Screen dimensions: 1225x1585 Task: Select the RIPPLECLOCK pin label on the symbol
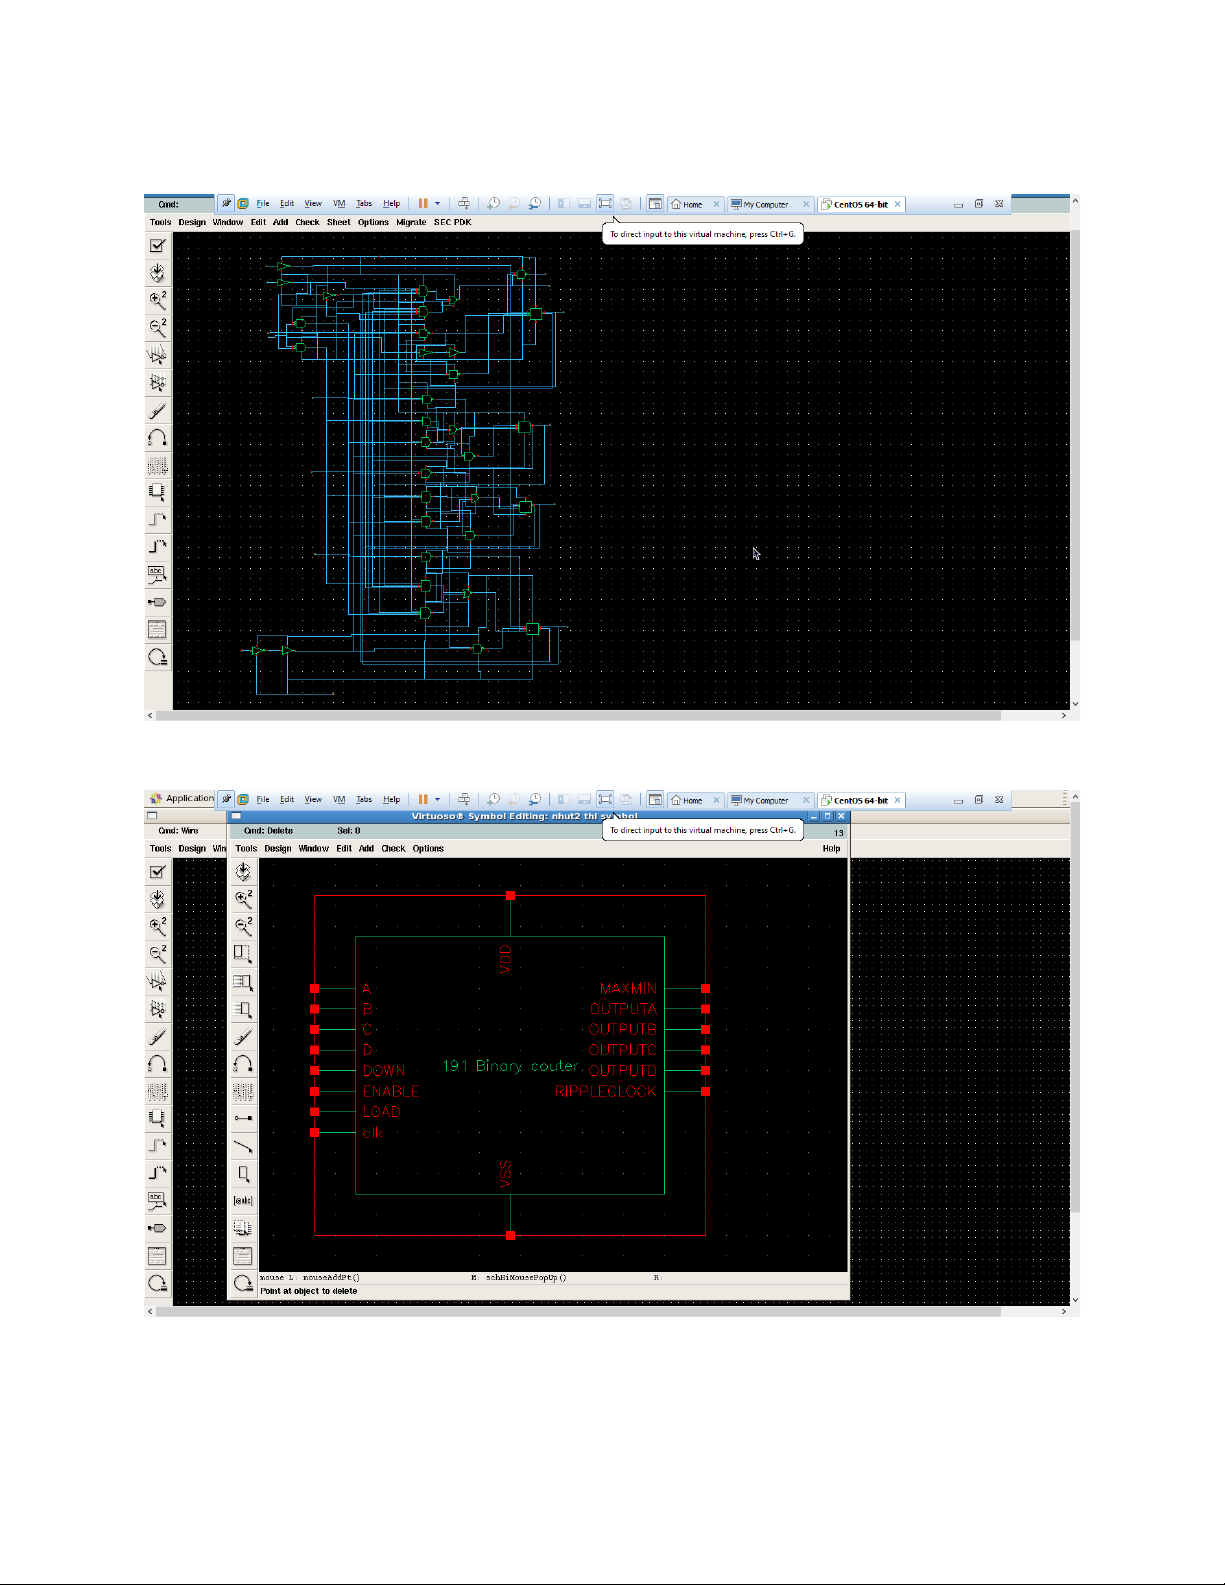[x=605, y=1091]
